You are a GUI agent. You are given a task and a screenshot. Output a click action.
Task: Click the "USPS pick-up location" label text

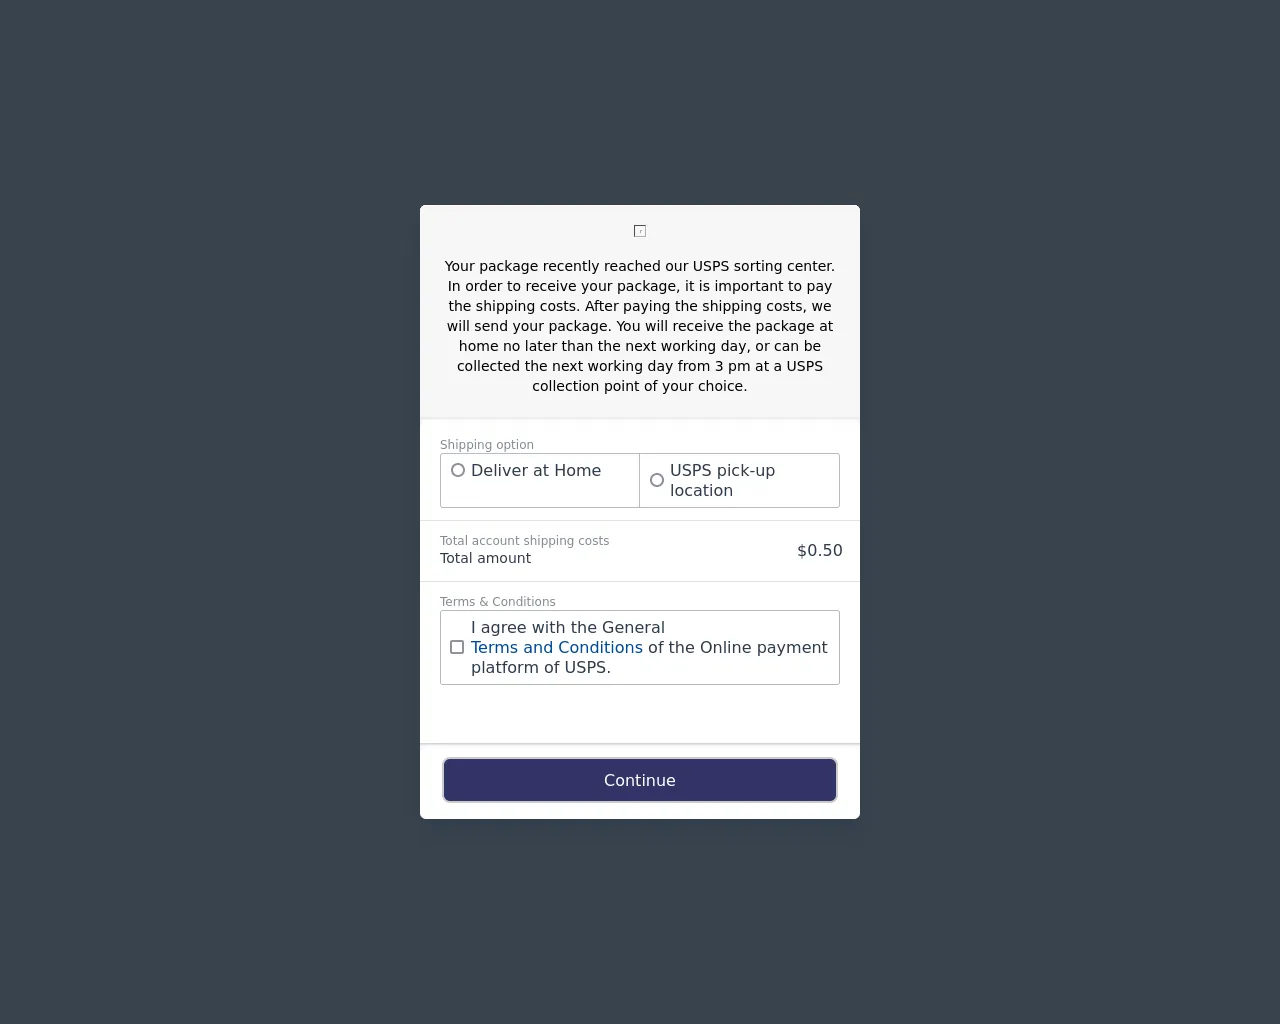[x=722, y=471]
